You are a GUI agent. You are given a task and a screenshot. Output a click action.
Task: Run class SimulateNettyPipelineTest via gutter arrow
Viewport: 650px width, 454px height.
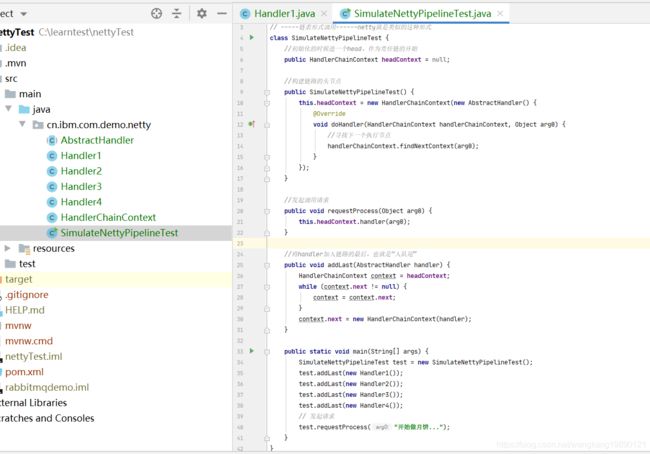[x=252, y=37]
